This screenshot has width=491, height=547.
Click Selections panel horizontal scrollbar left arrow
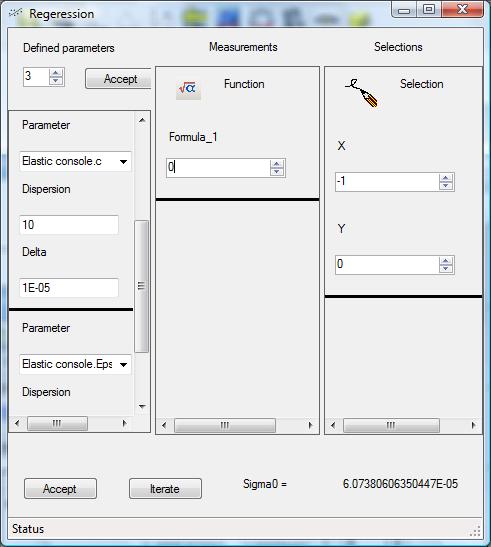pyautogui.click(x=333, y=425)
